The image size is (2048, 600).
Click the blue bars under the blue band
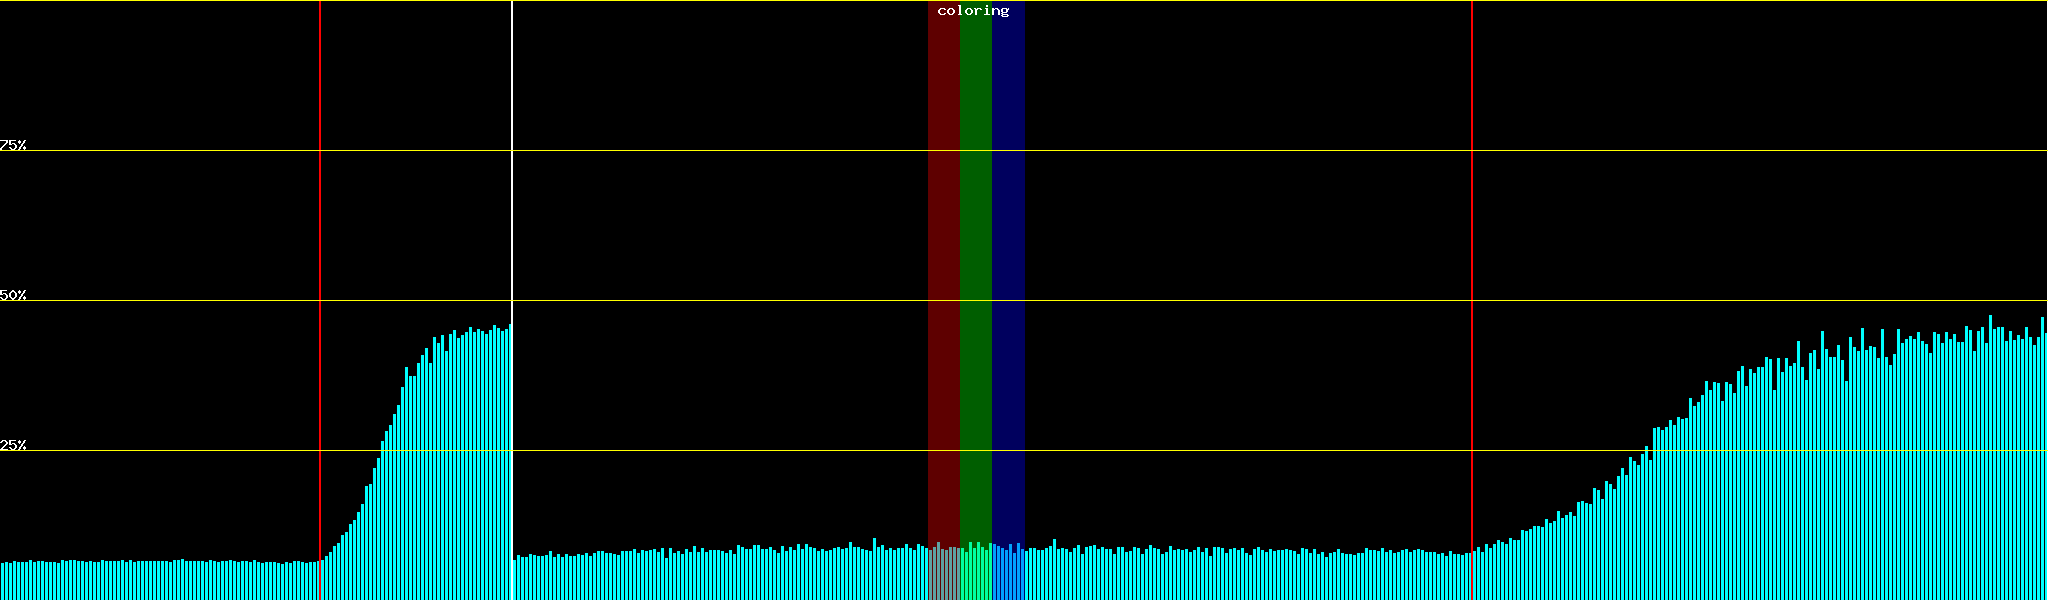click(x=1008, y=575)
